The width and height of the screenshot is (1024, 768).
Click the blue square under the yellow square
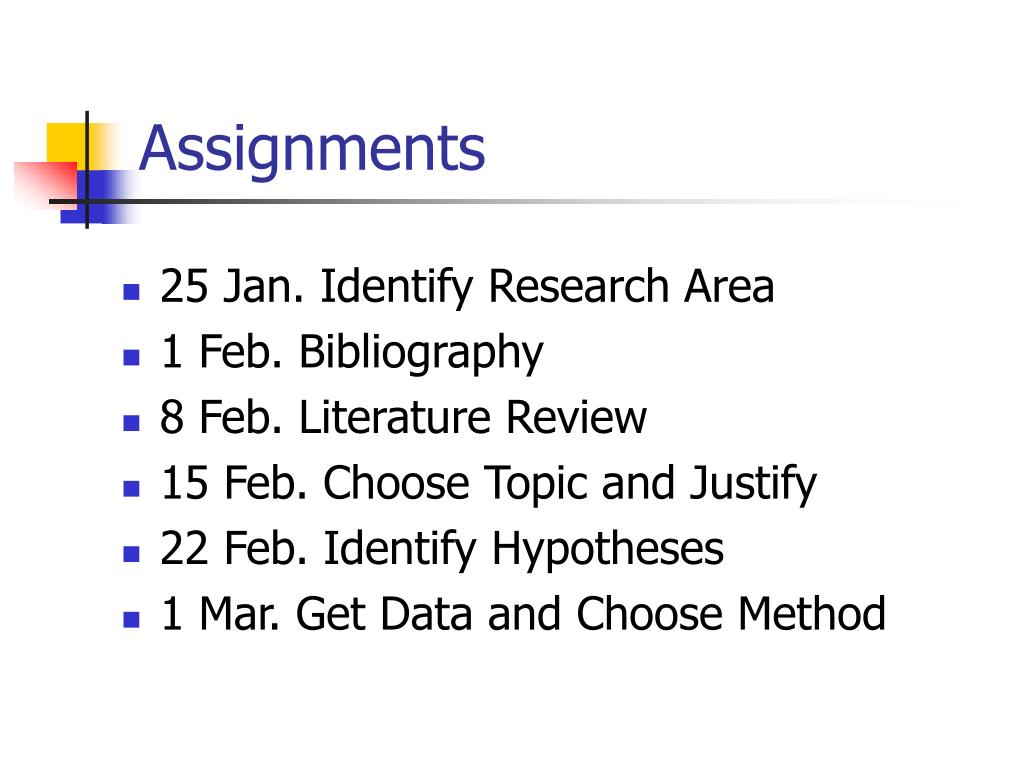[x=98, y=197]
